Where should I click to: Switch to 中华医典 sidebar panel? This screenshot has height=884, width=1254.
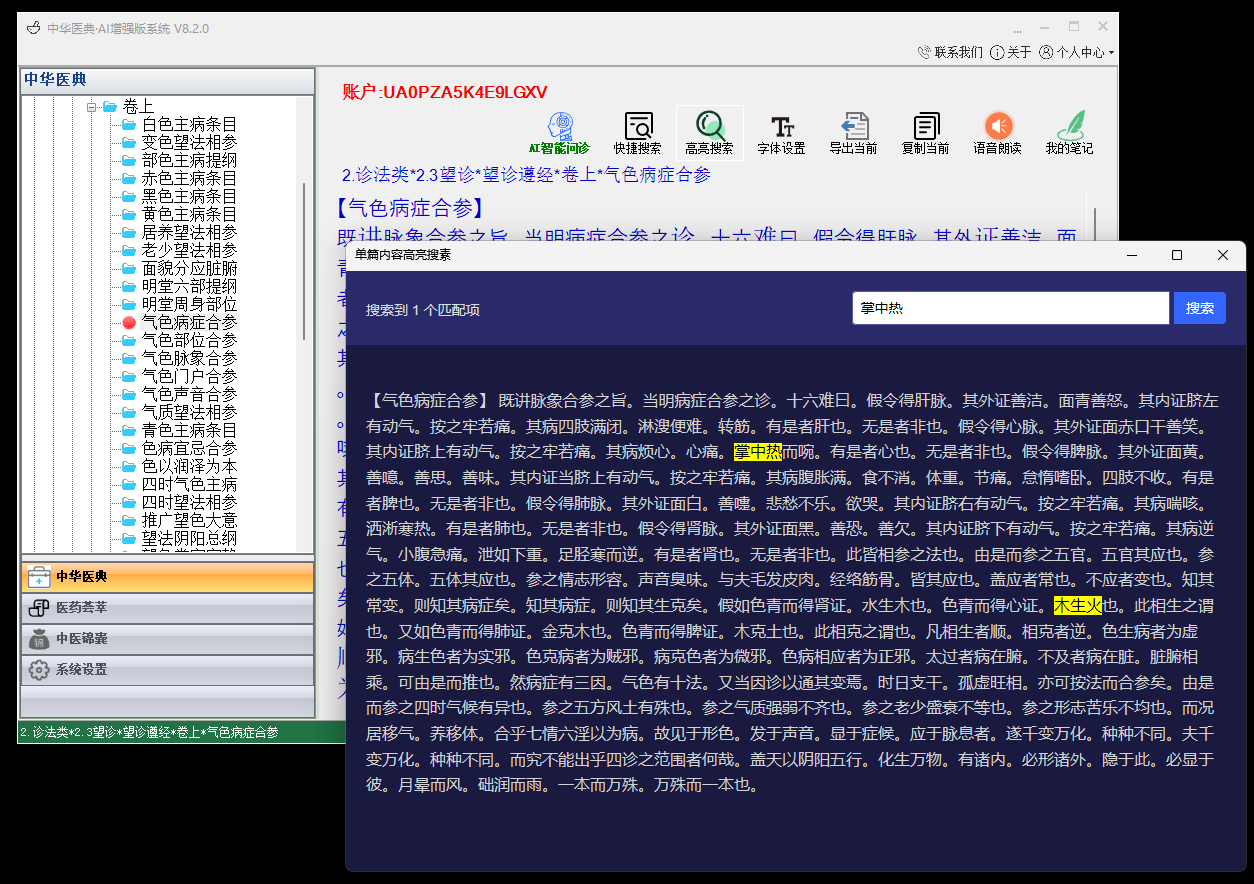click(167, 577)
